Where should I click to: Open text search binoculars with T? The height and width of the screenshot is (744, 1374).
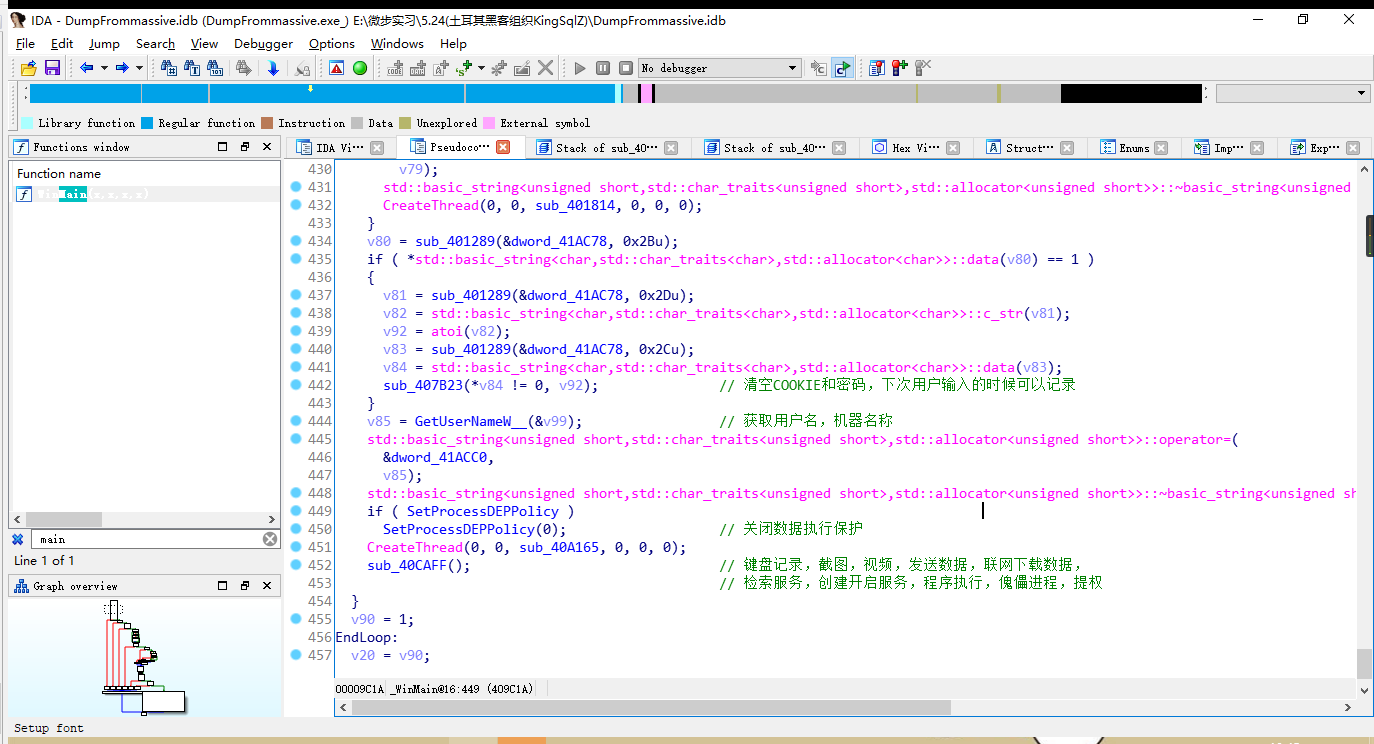coord(193,68)
